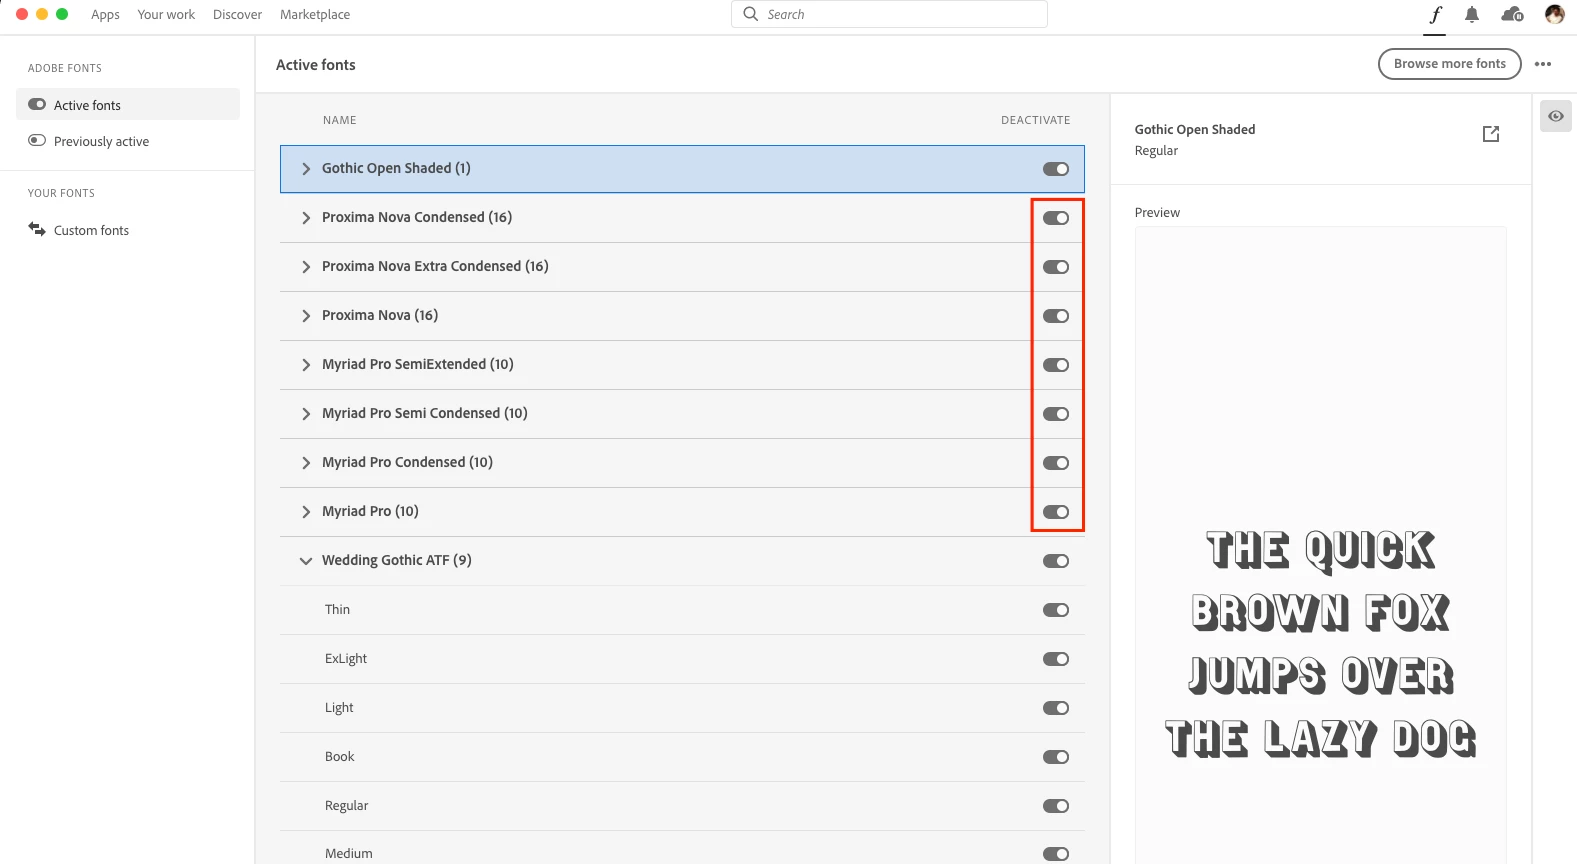Expand Proxima Nova Extra Condensed chevron
This screenshot has height=864, width=1577.
point(306,267)
